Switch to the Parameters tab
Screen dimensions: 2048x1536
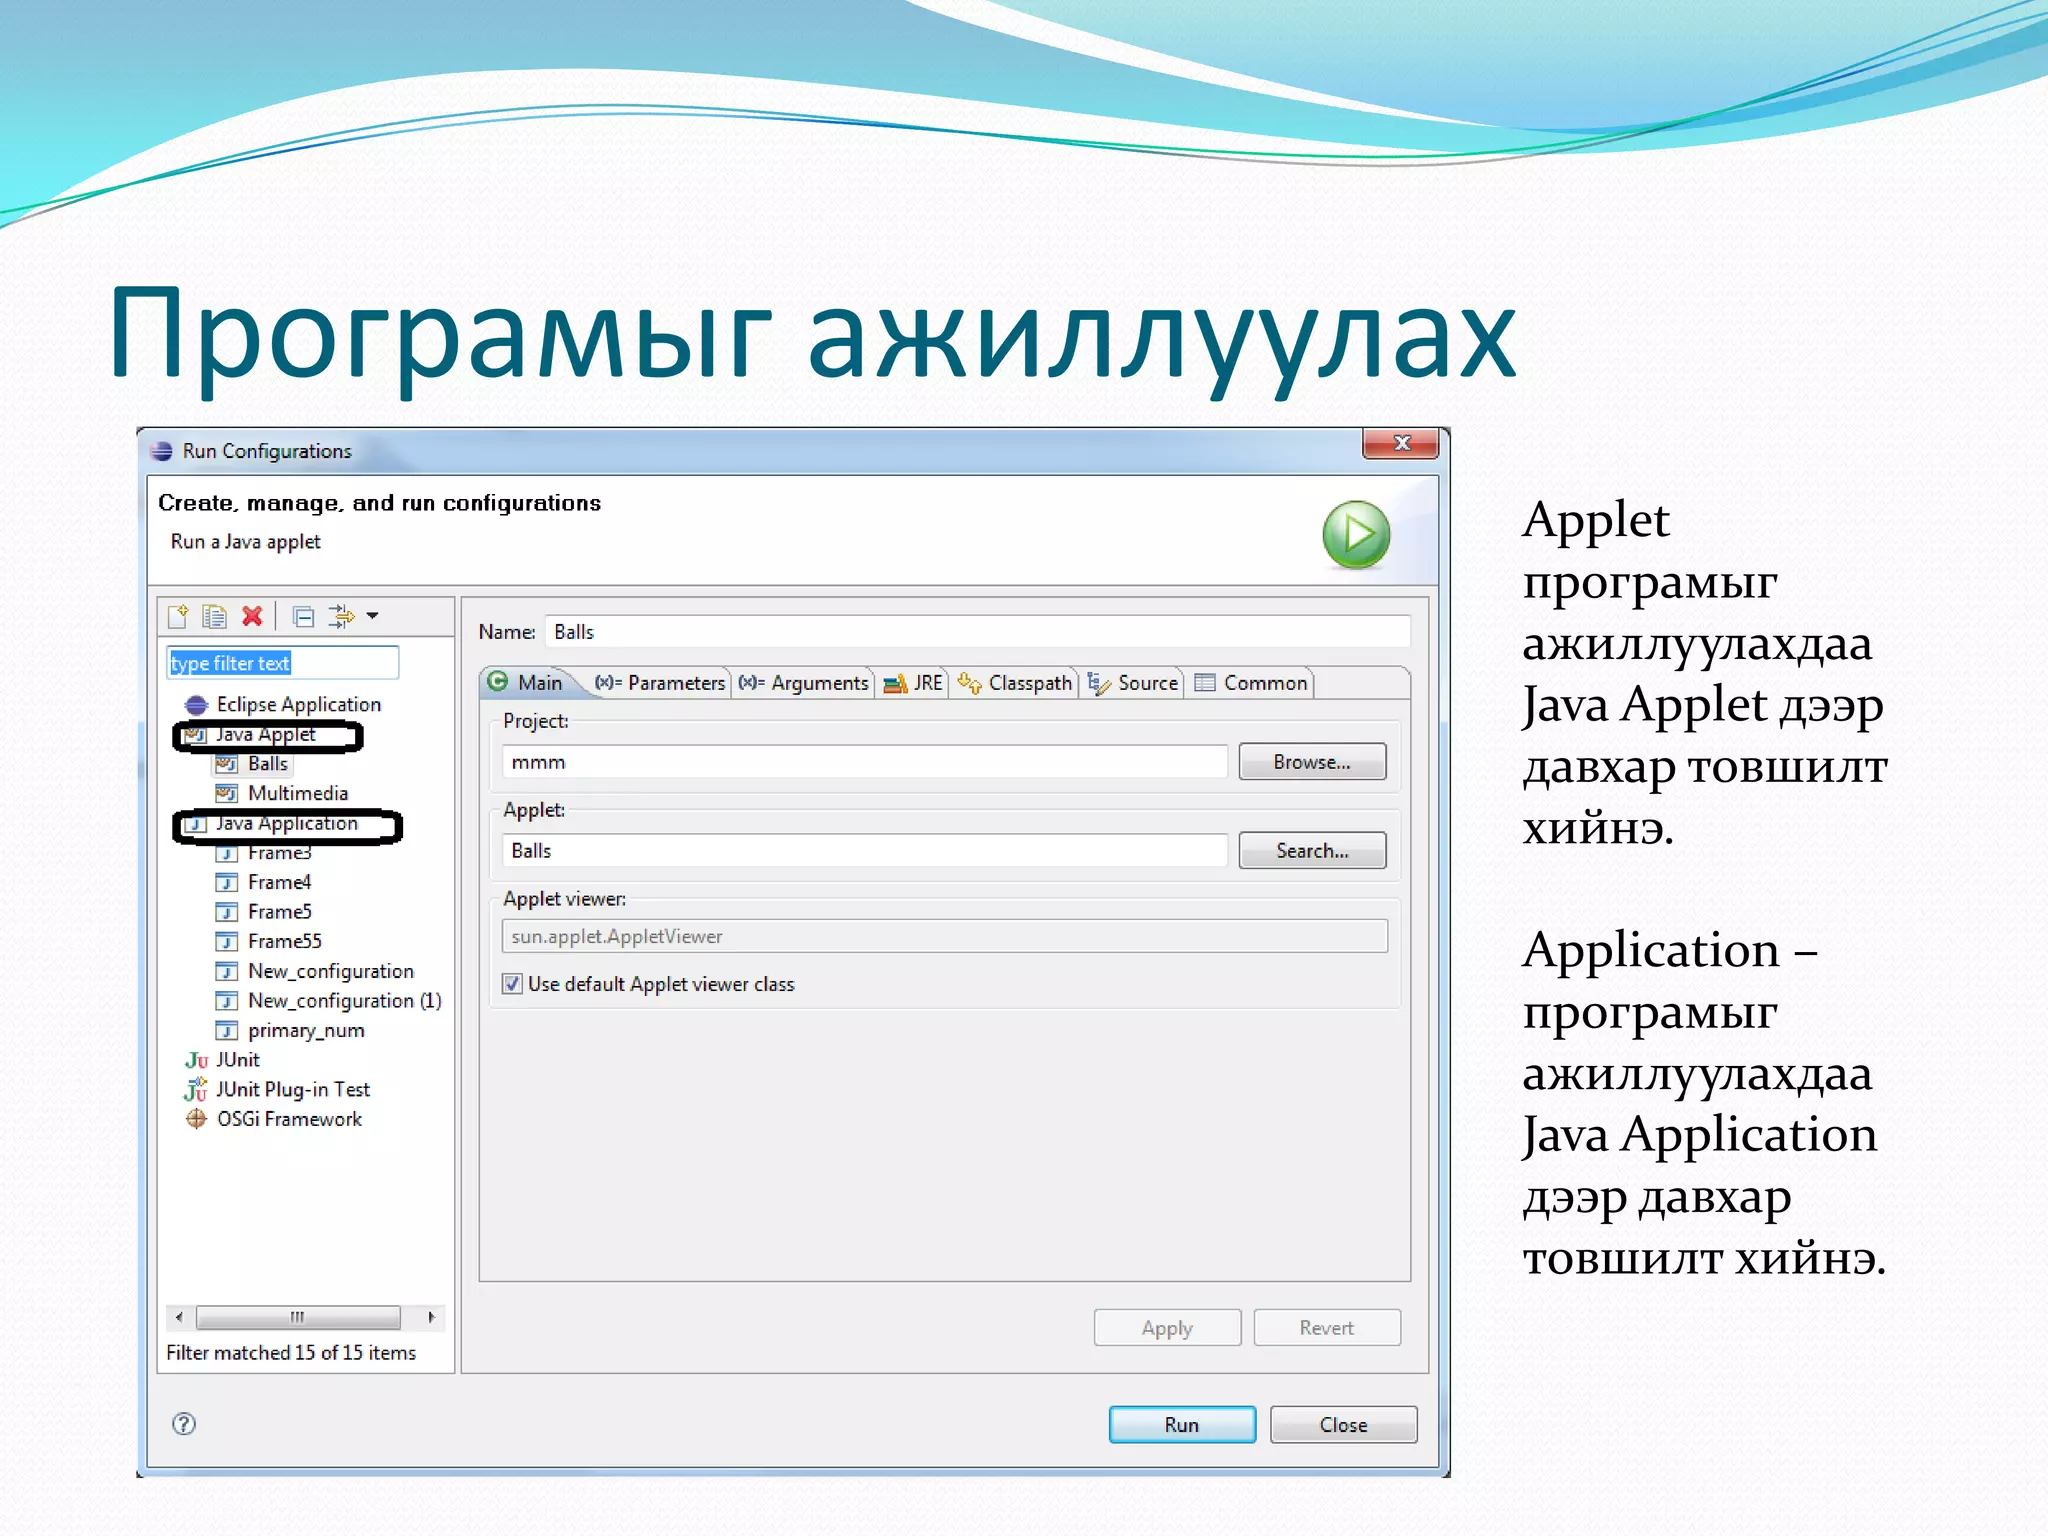[660, 683]
